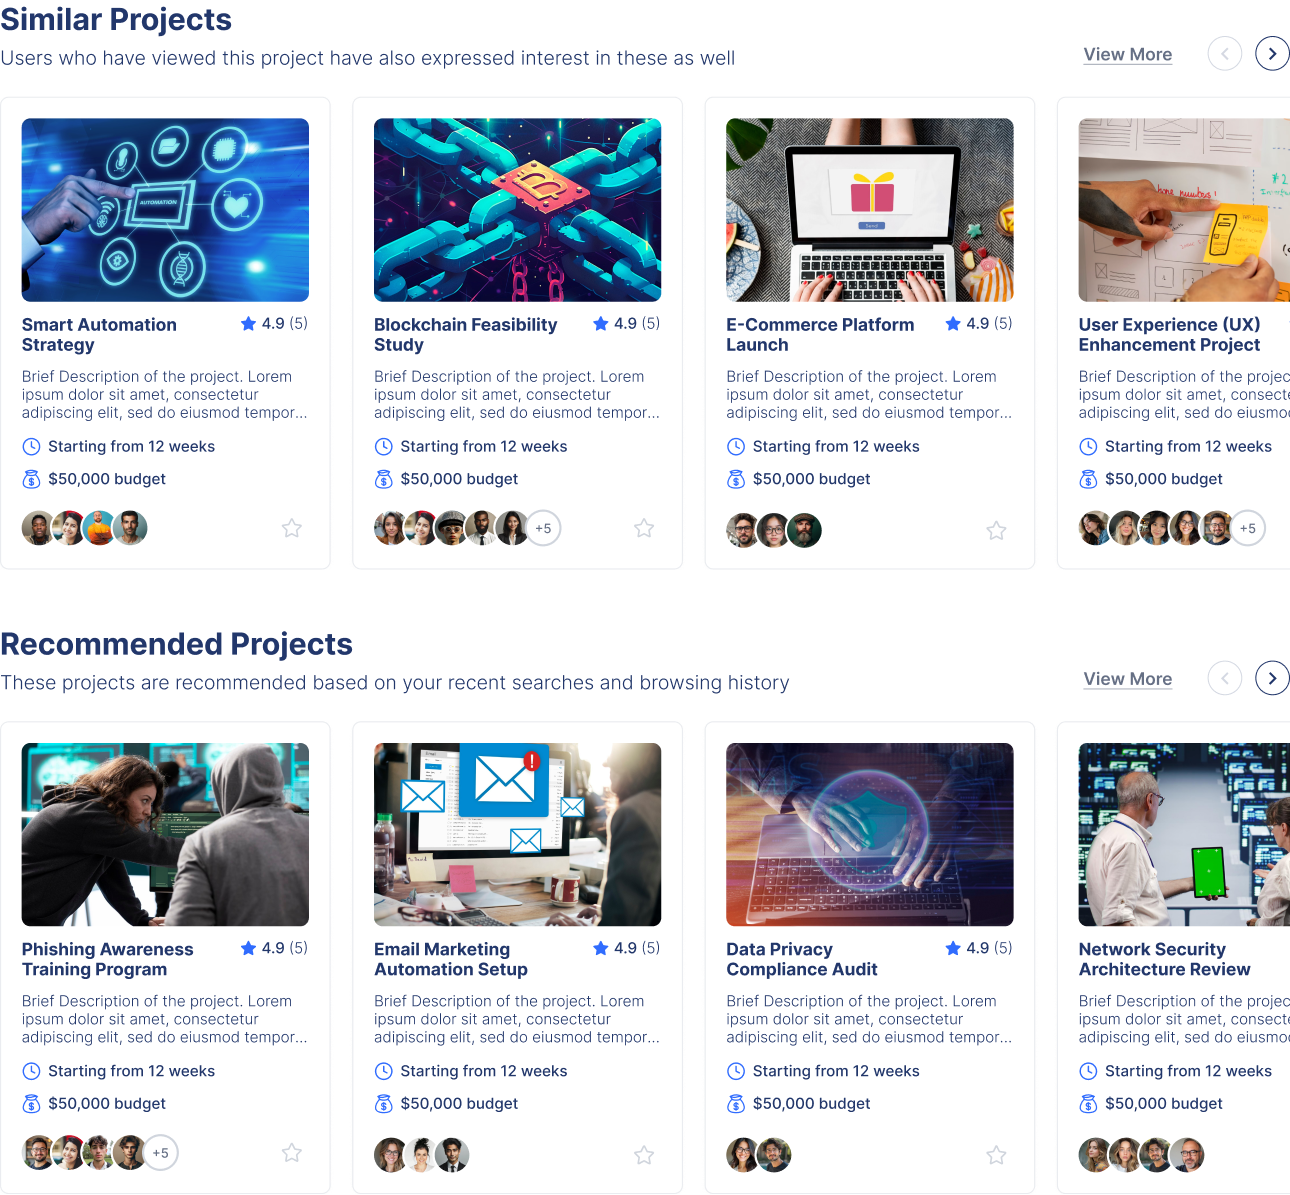
Task: Click previous arrow in Similar Projects
Action: point(1225,54)
